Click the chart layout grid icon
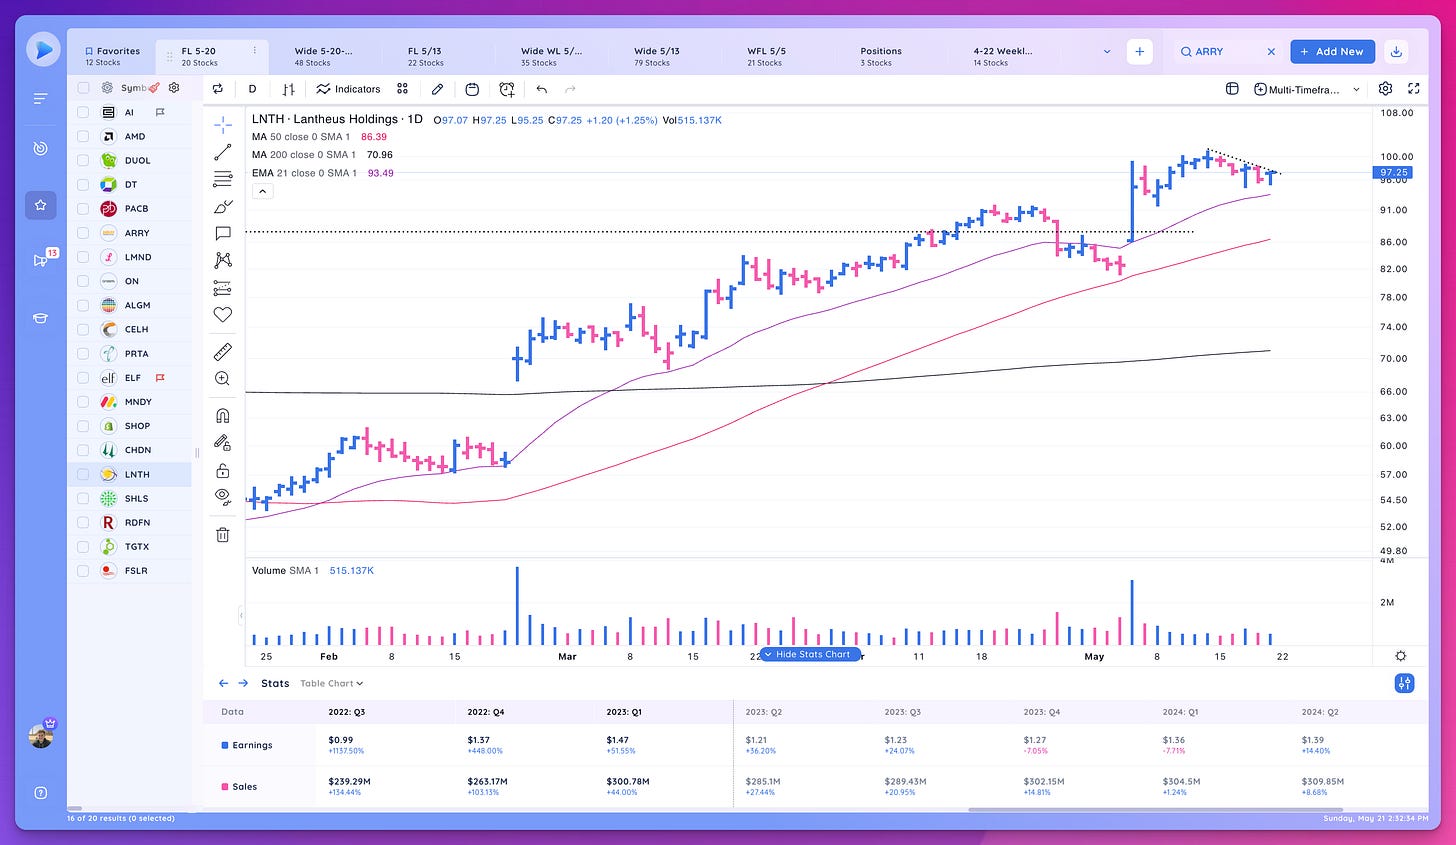Viewport: 1456px width, 845px height. click(x=1232, y=89)
